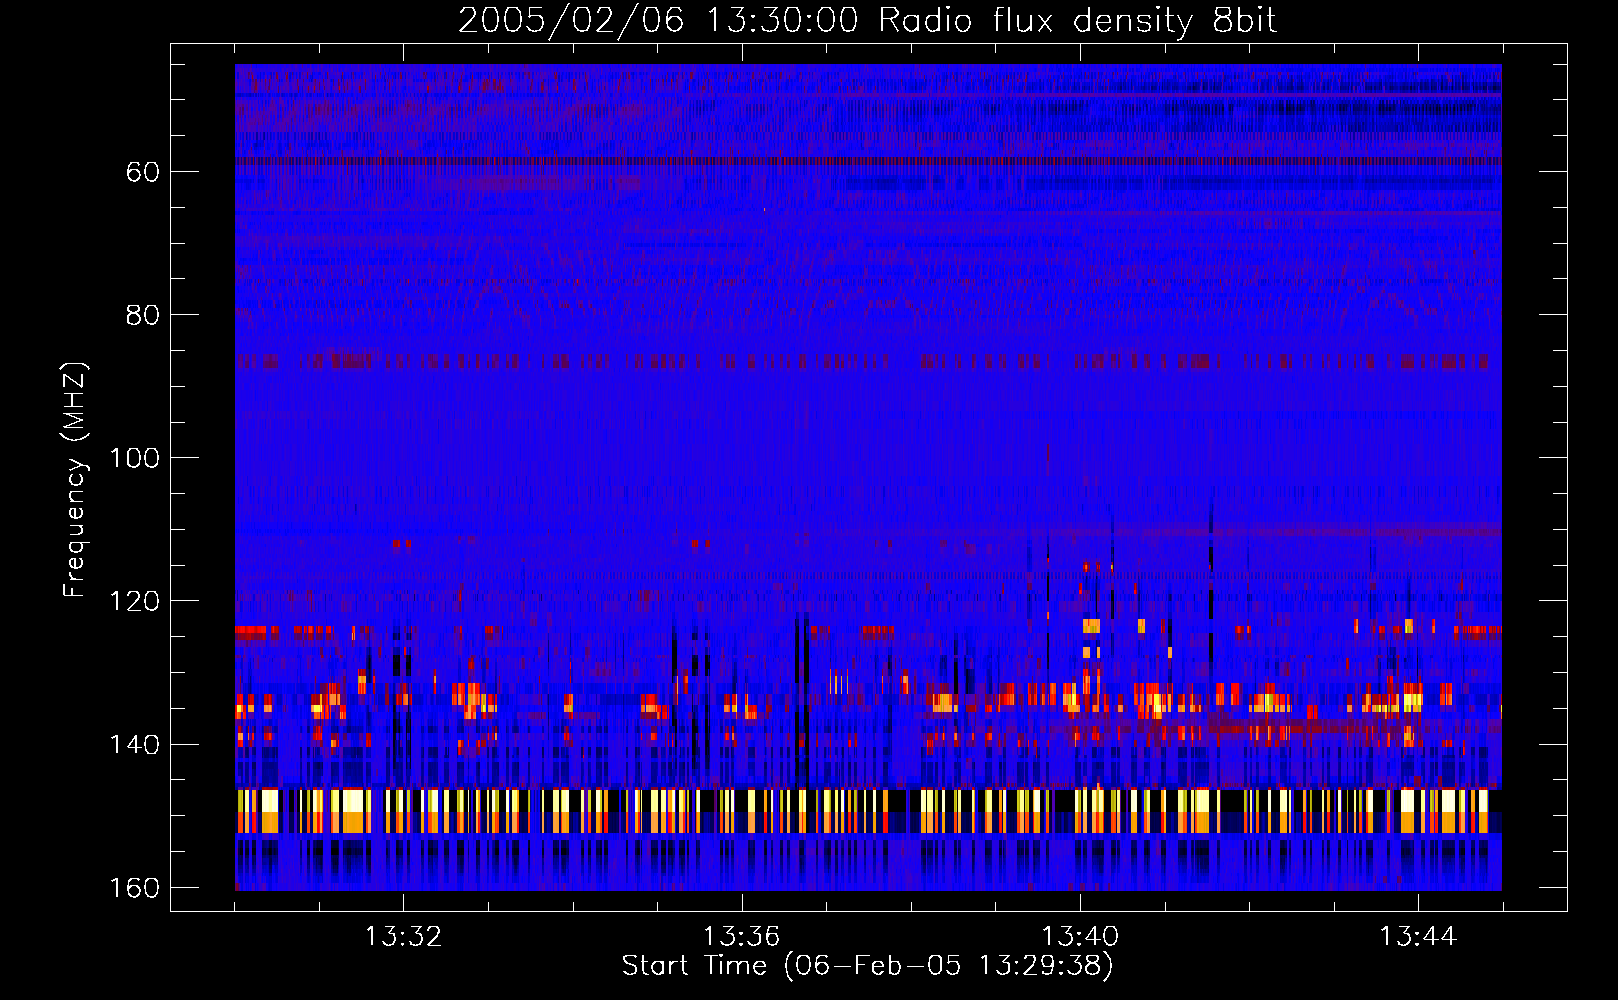The width and height of the screenshot is (1618, 1000).
Task: Click the '140' frequency tick label
Action: click(134, 745)
